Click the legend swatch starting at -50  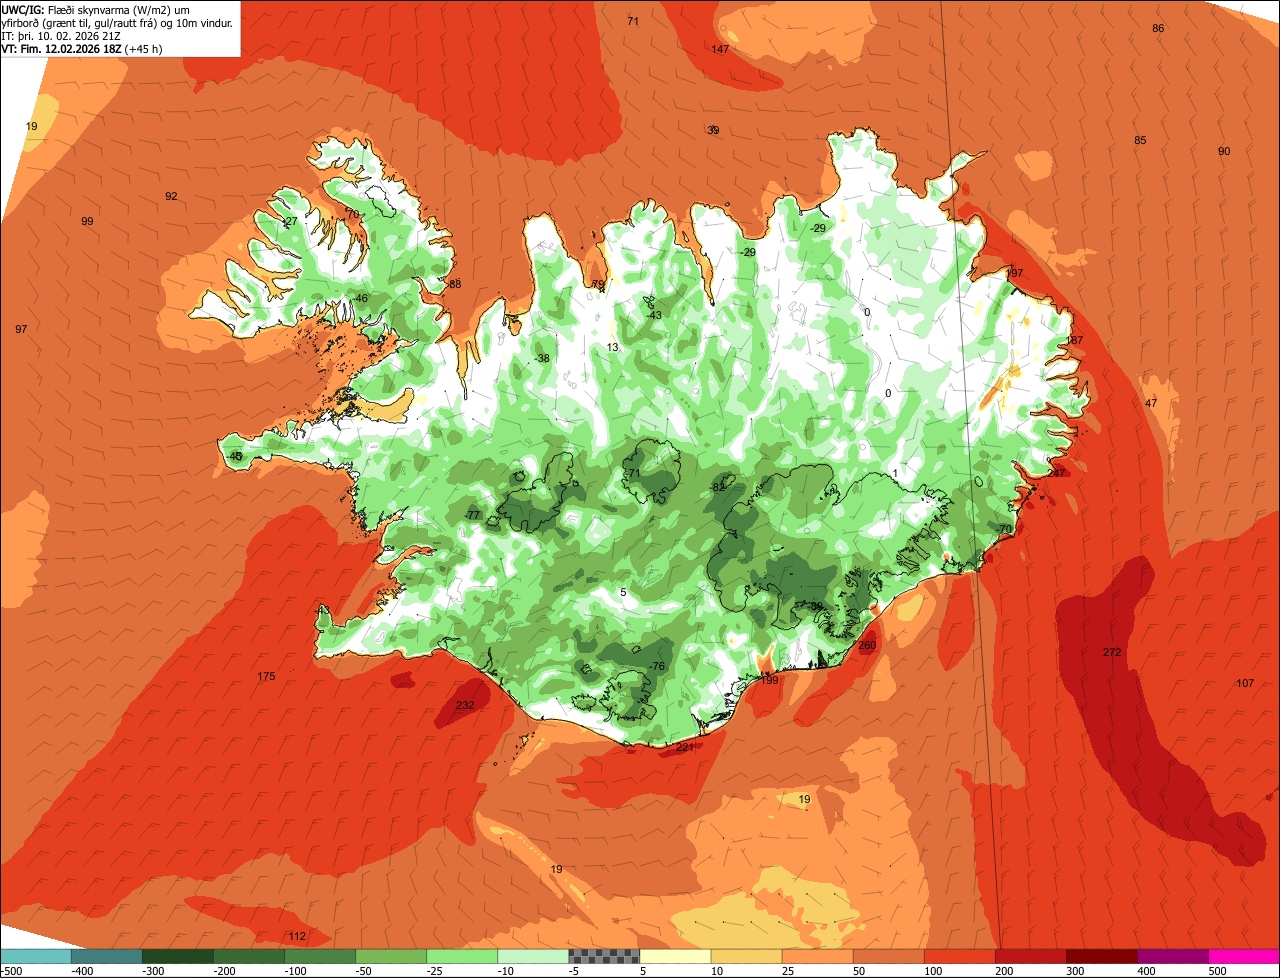tap(391, 956)
